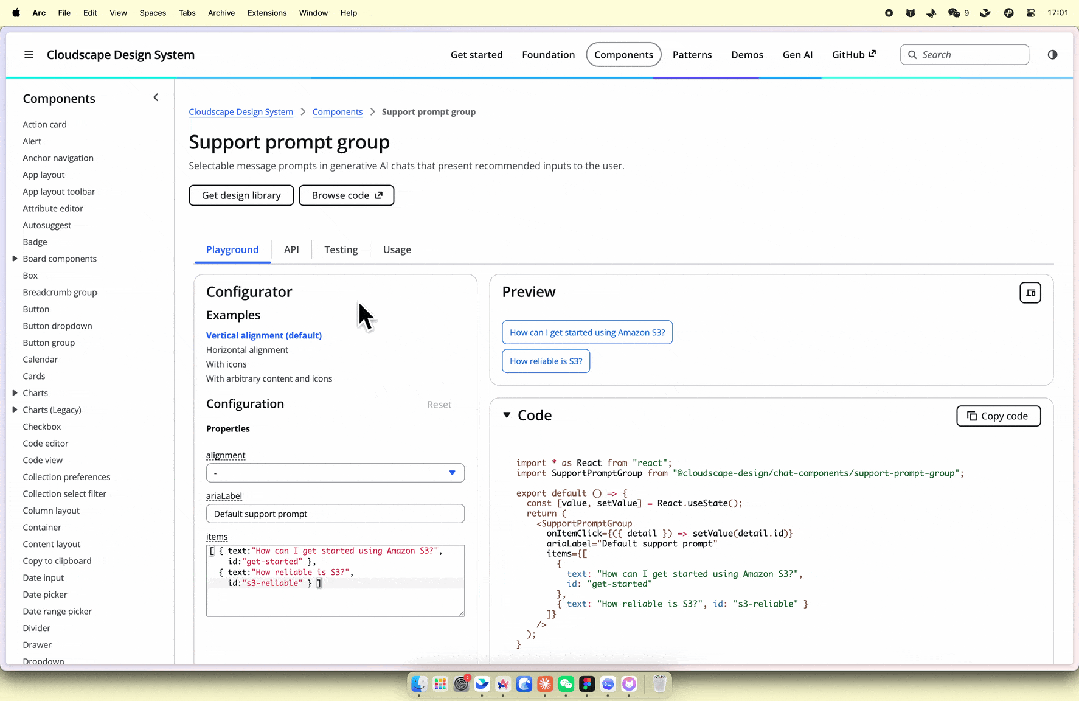The width and height of the screenshot is (1079, 701).
Task: Open Browse code external link
Action: (346, 195)
